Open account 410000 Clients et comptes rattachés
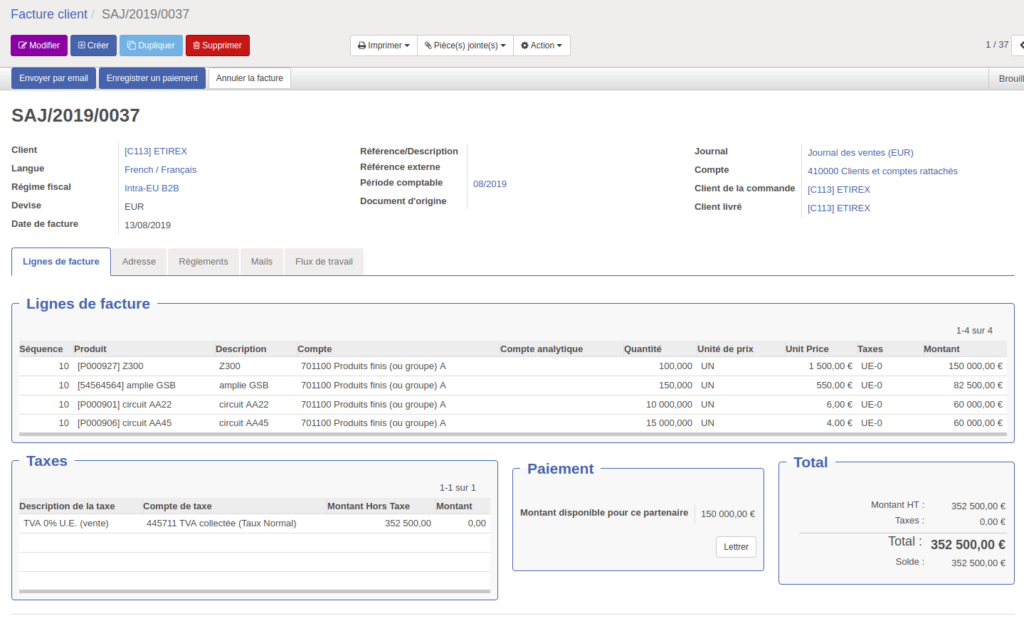Screen dimensions: 1024x638 pyautogui.click(x=882, y=171)
